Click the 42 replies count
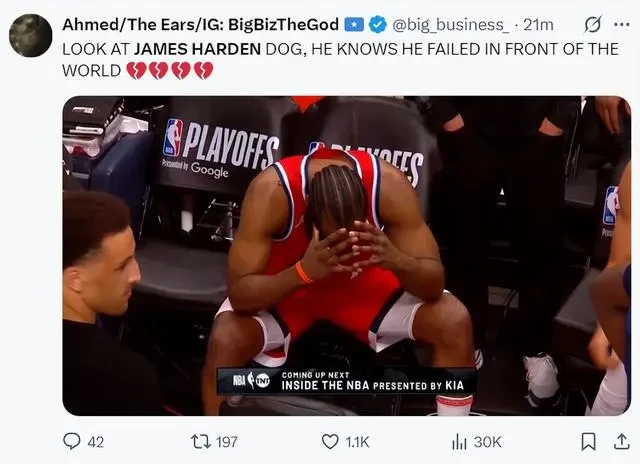Viewport: 640px width, 464px height. tap(96, 442)
